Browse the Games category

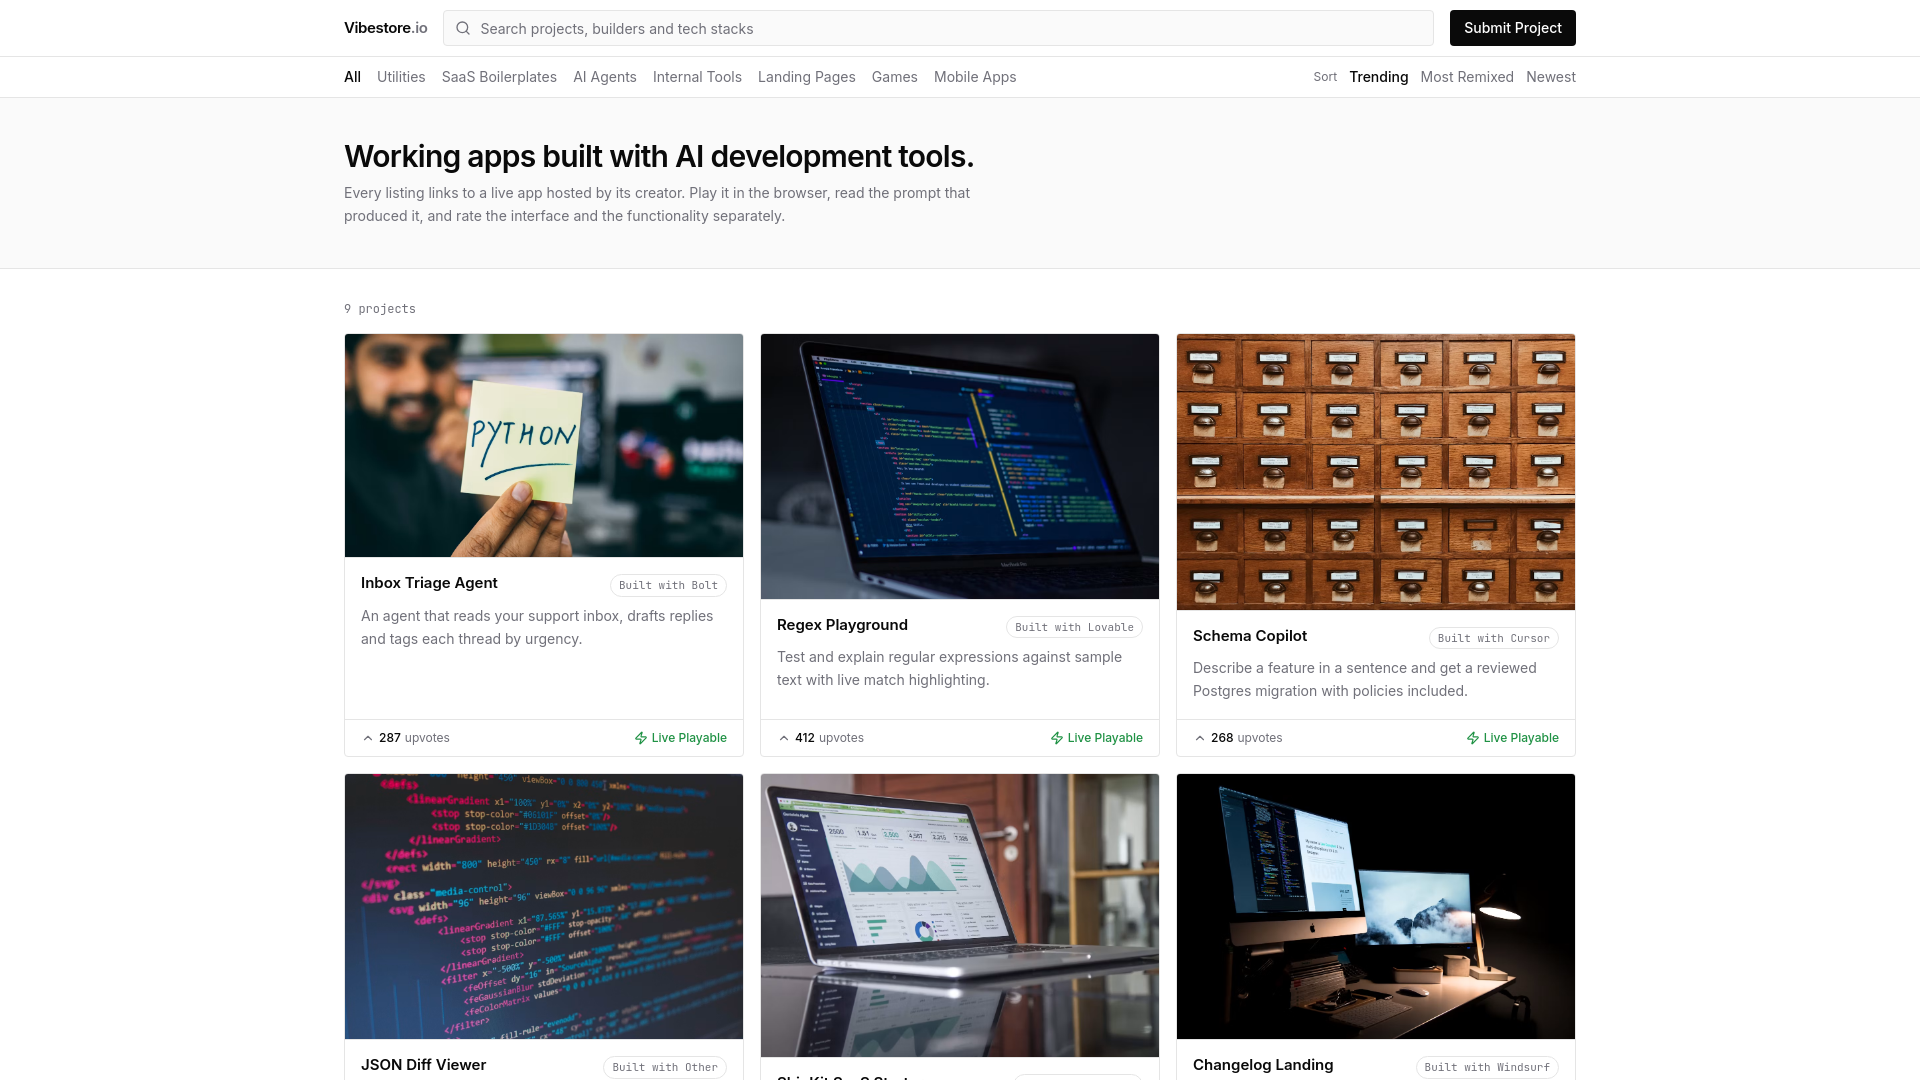point(895,77)
